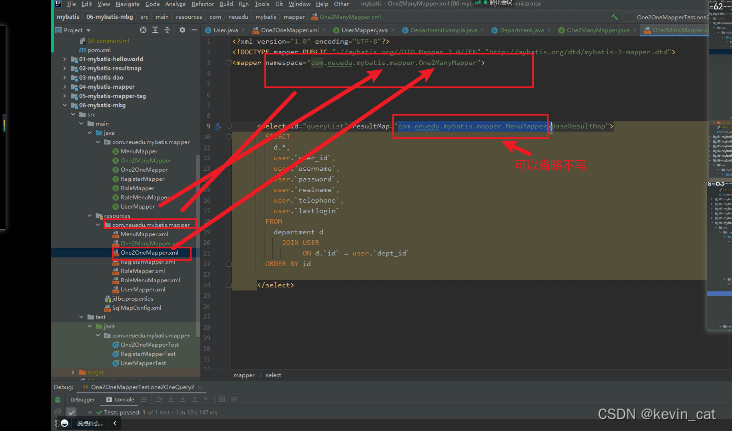
Task: Switch to Console tab in Debug panel
Action: pos(120,400)
